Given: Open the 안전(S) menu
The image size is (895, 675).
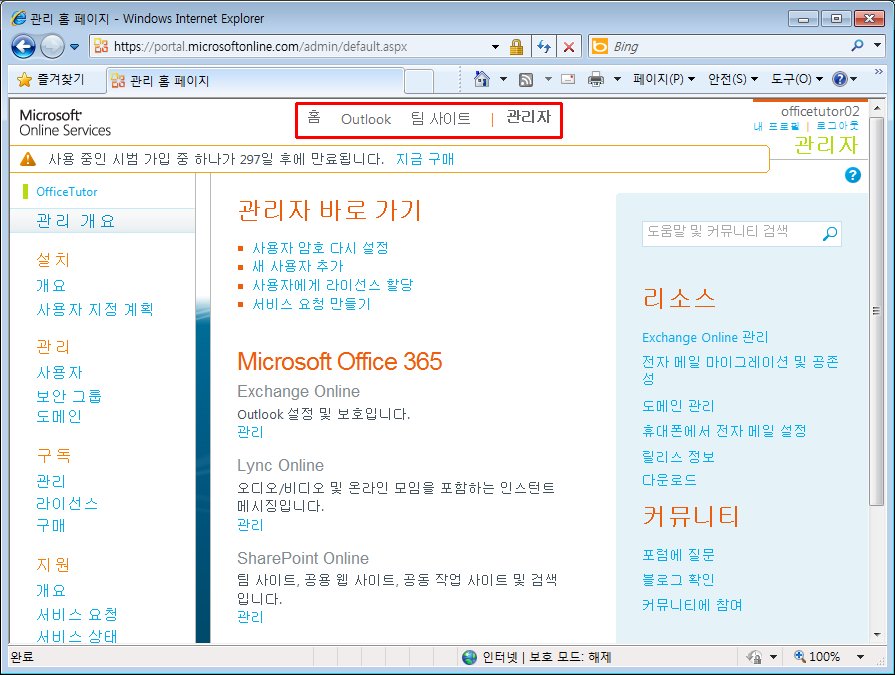Looking at the screenshot, I should click(732, 79).
